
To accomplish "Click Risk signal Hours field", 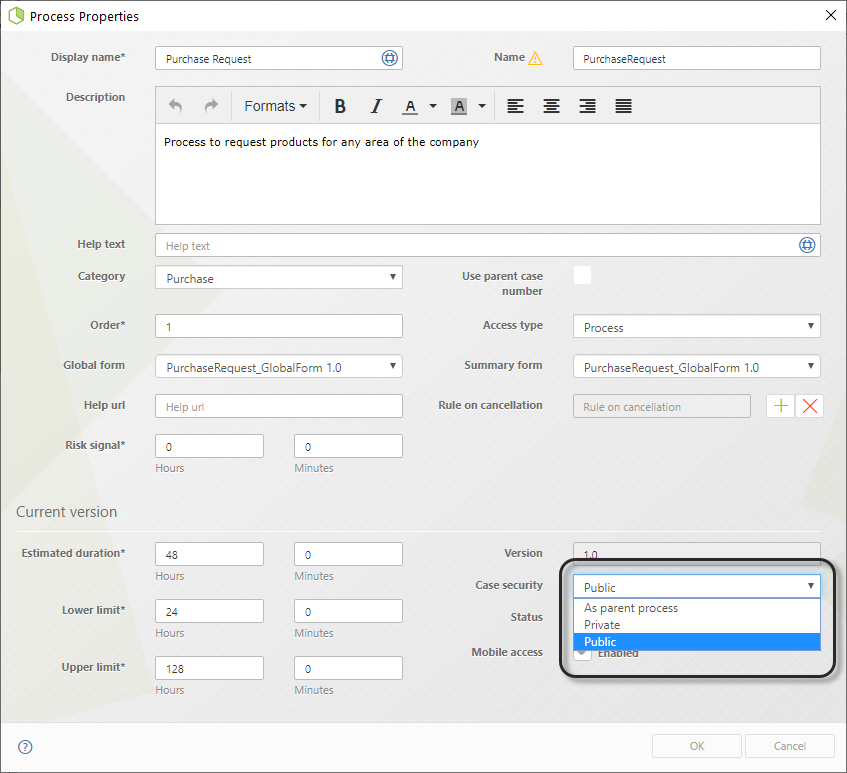I will (210, 446).
